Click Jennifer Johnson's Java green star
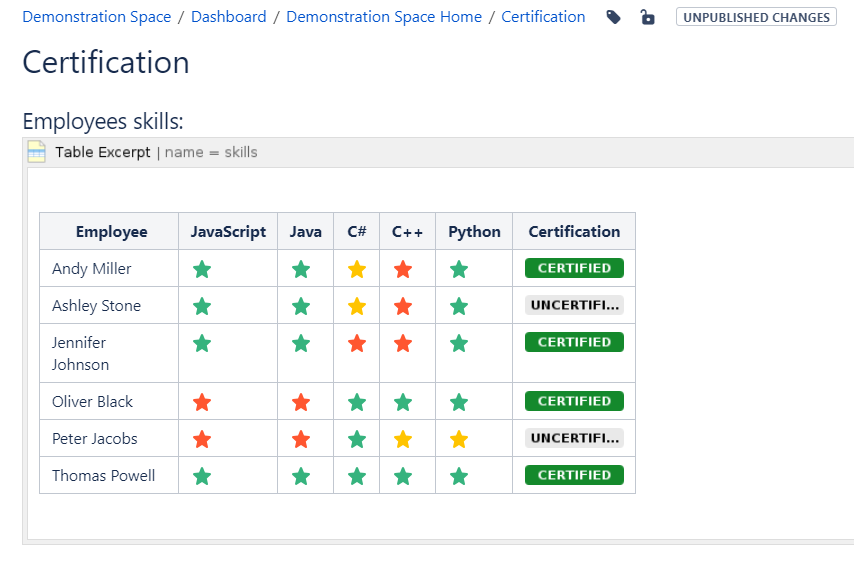The width and height of the screenshot is (854, 572). coord(301,343)
